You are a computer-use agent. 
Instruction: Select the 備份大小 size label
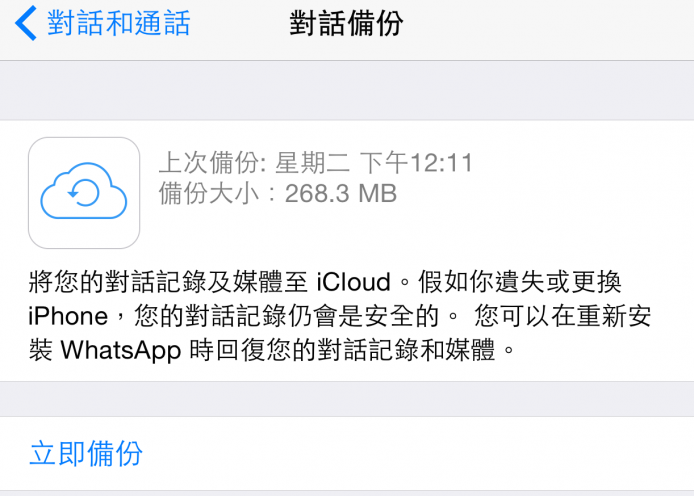click(x=209, y=193)
